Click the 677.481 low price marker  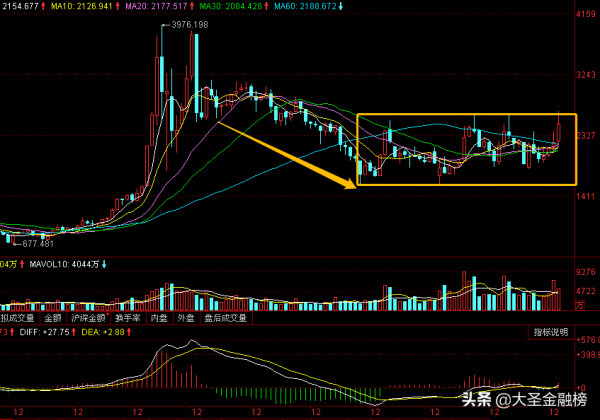pos(38,244)
